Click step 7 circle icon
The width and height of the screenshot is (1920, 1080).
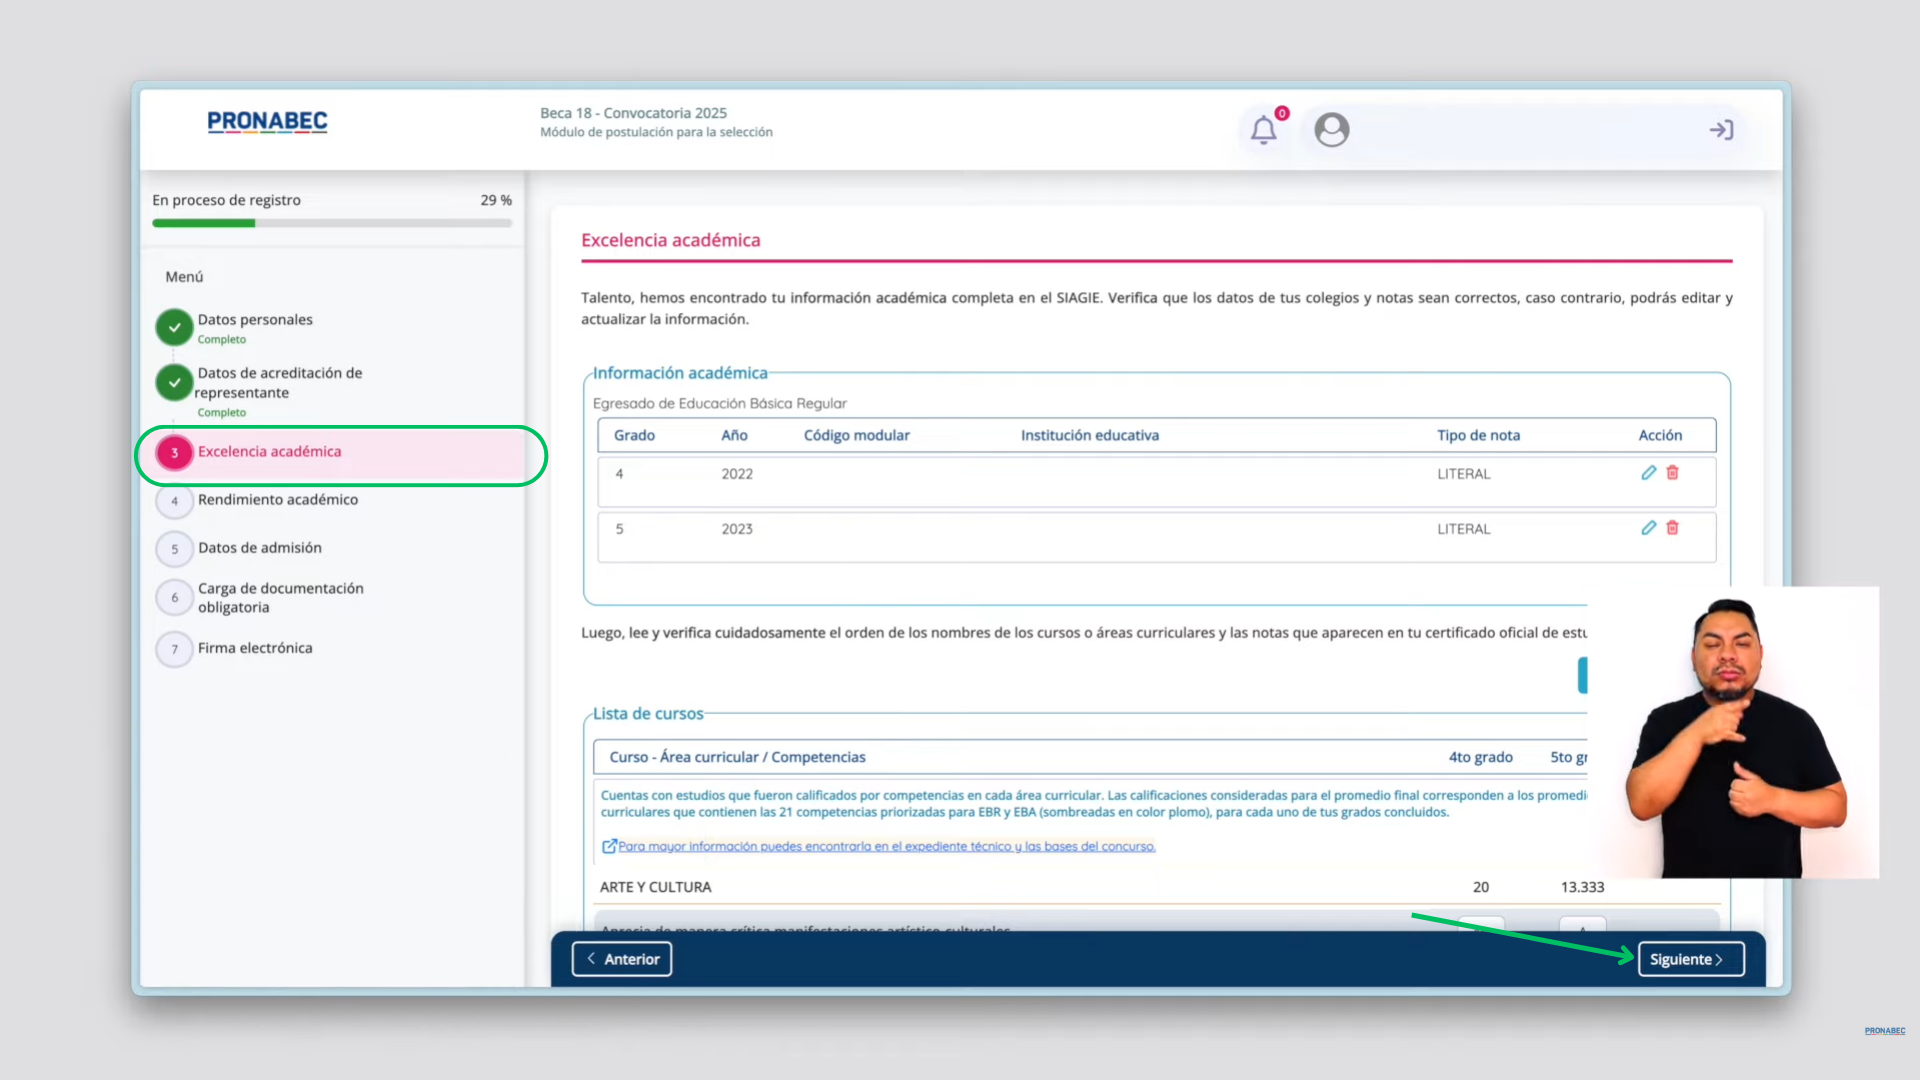pos(174,649)
